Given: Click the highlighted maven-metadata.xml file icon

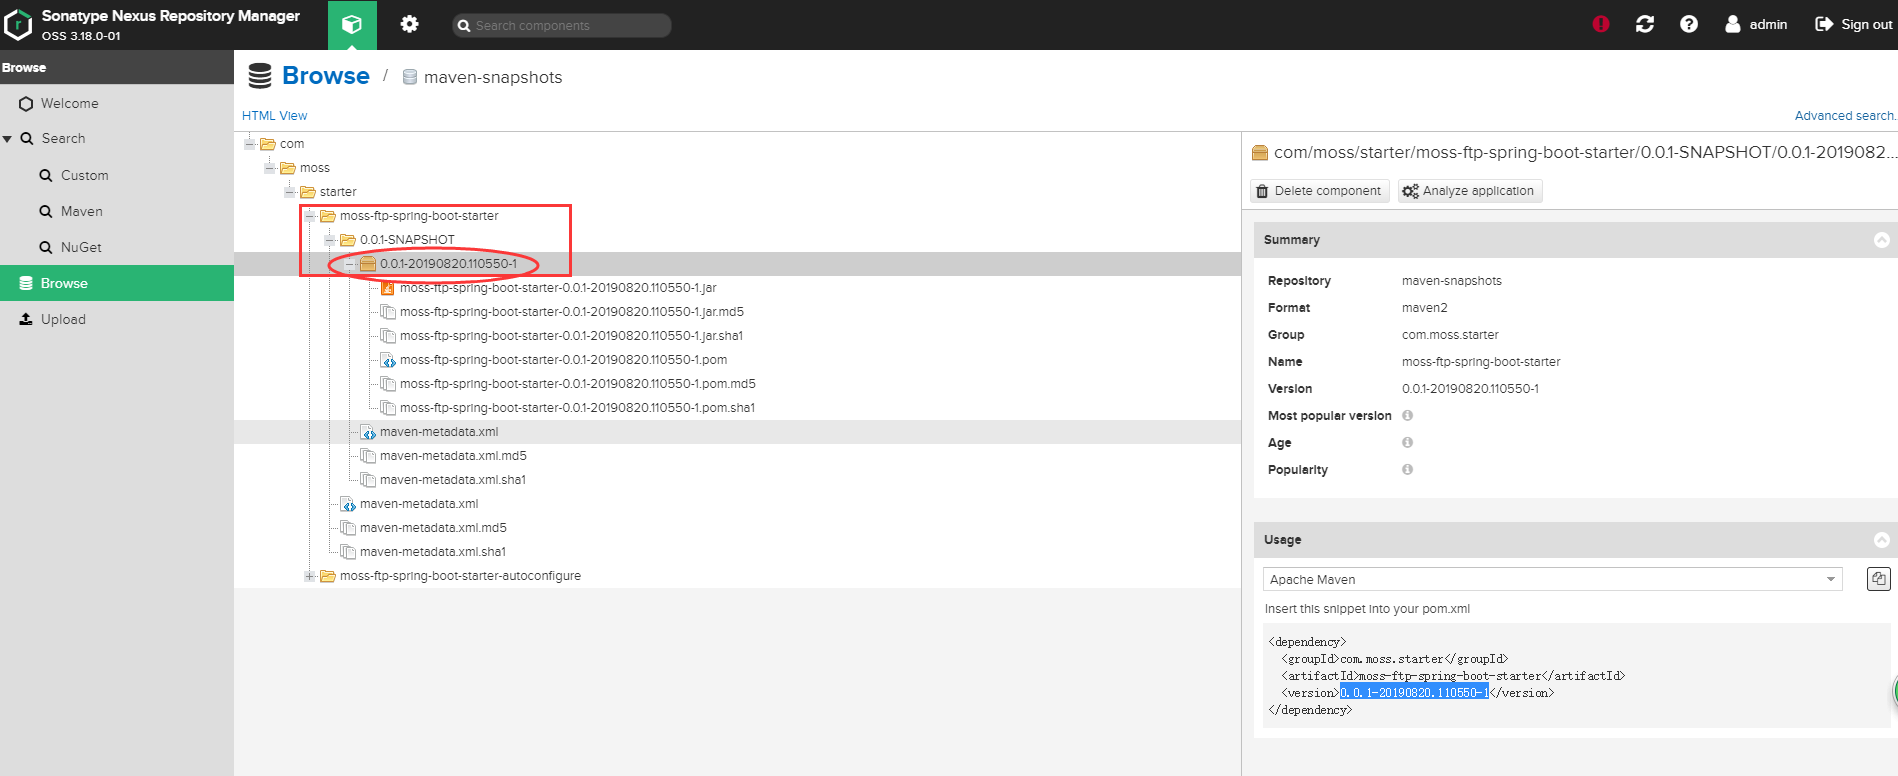Looking at the screenshot, I should 368,432.
